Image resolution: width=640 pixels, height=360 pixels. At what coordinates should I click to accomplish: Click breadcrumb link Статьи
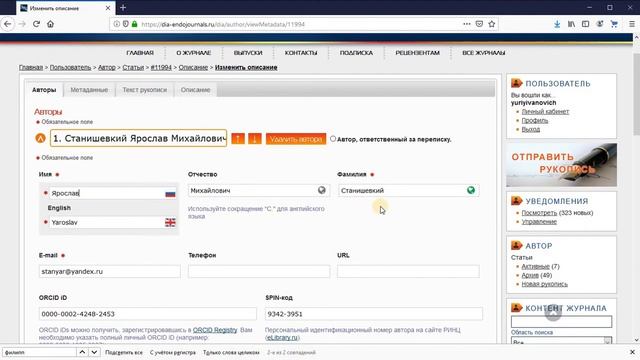133,67
